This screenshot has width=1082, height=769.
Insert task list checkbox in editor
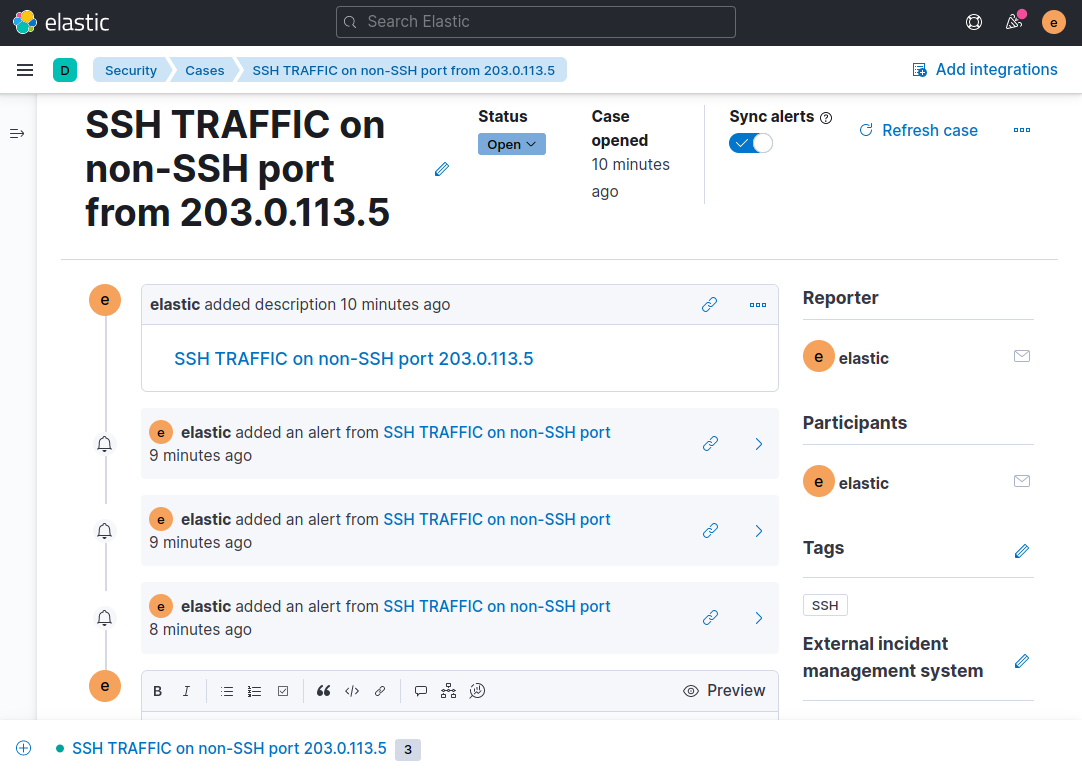pos(283,691)
